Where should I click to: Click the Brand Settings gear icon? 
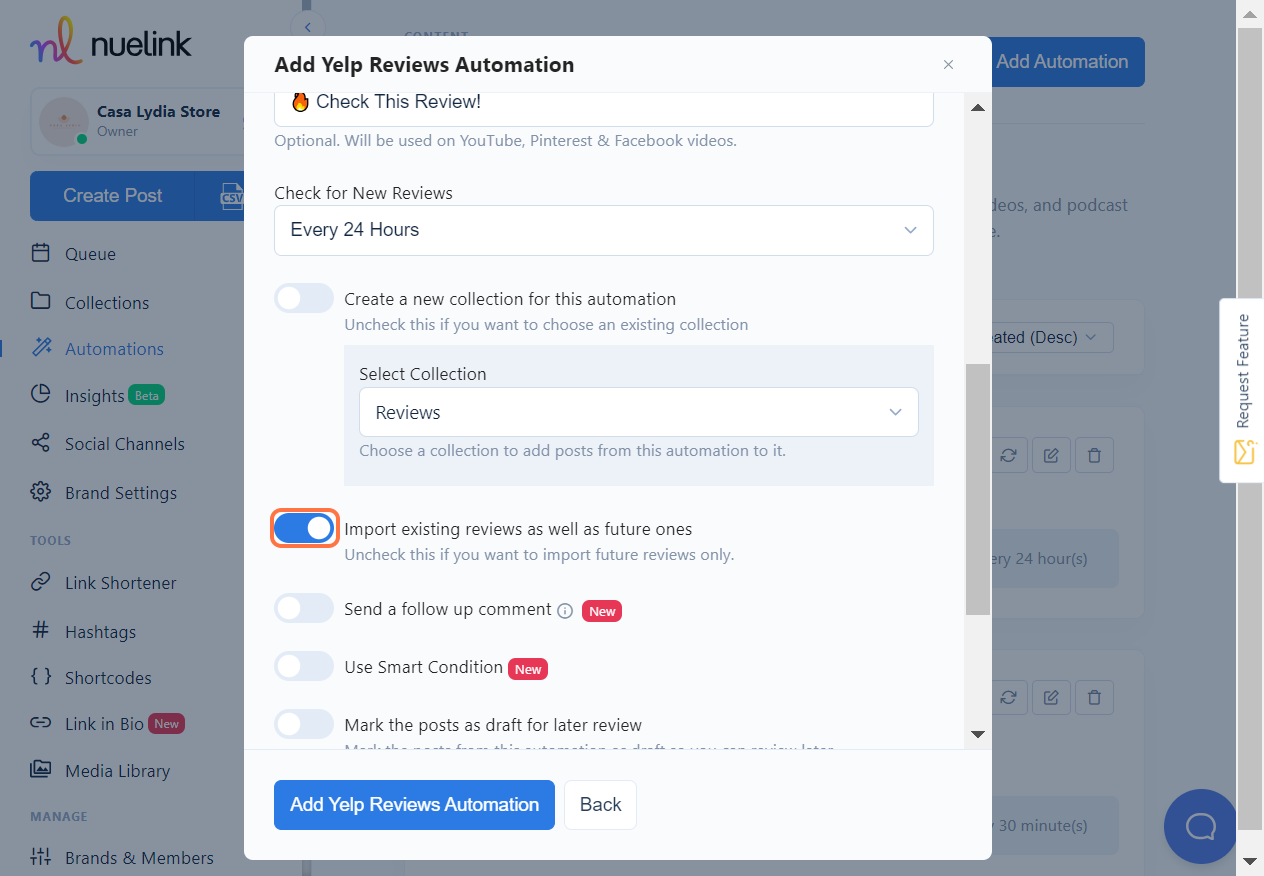40,492
